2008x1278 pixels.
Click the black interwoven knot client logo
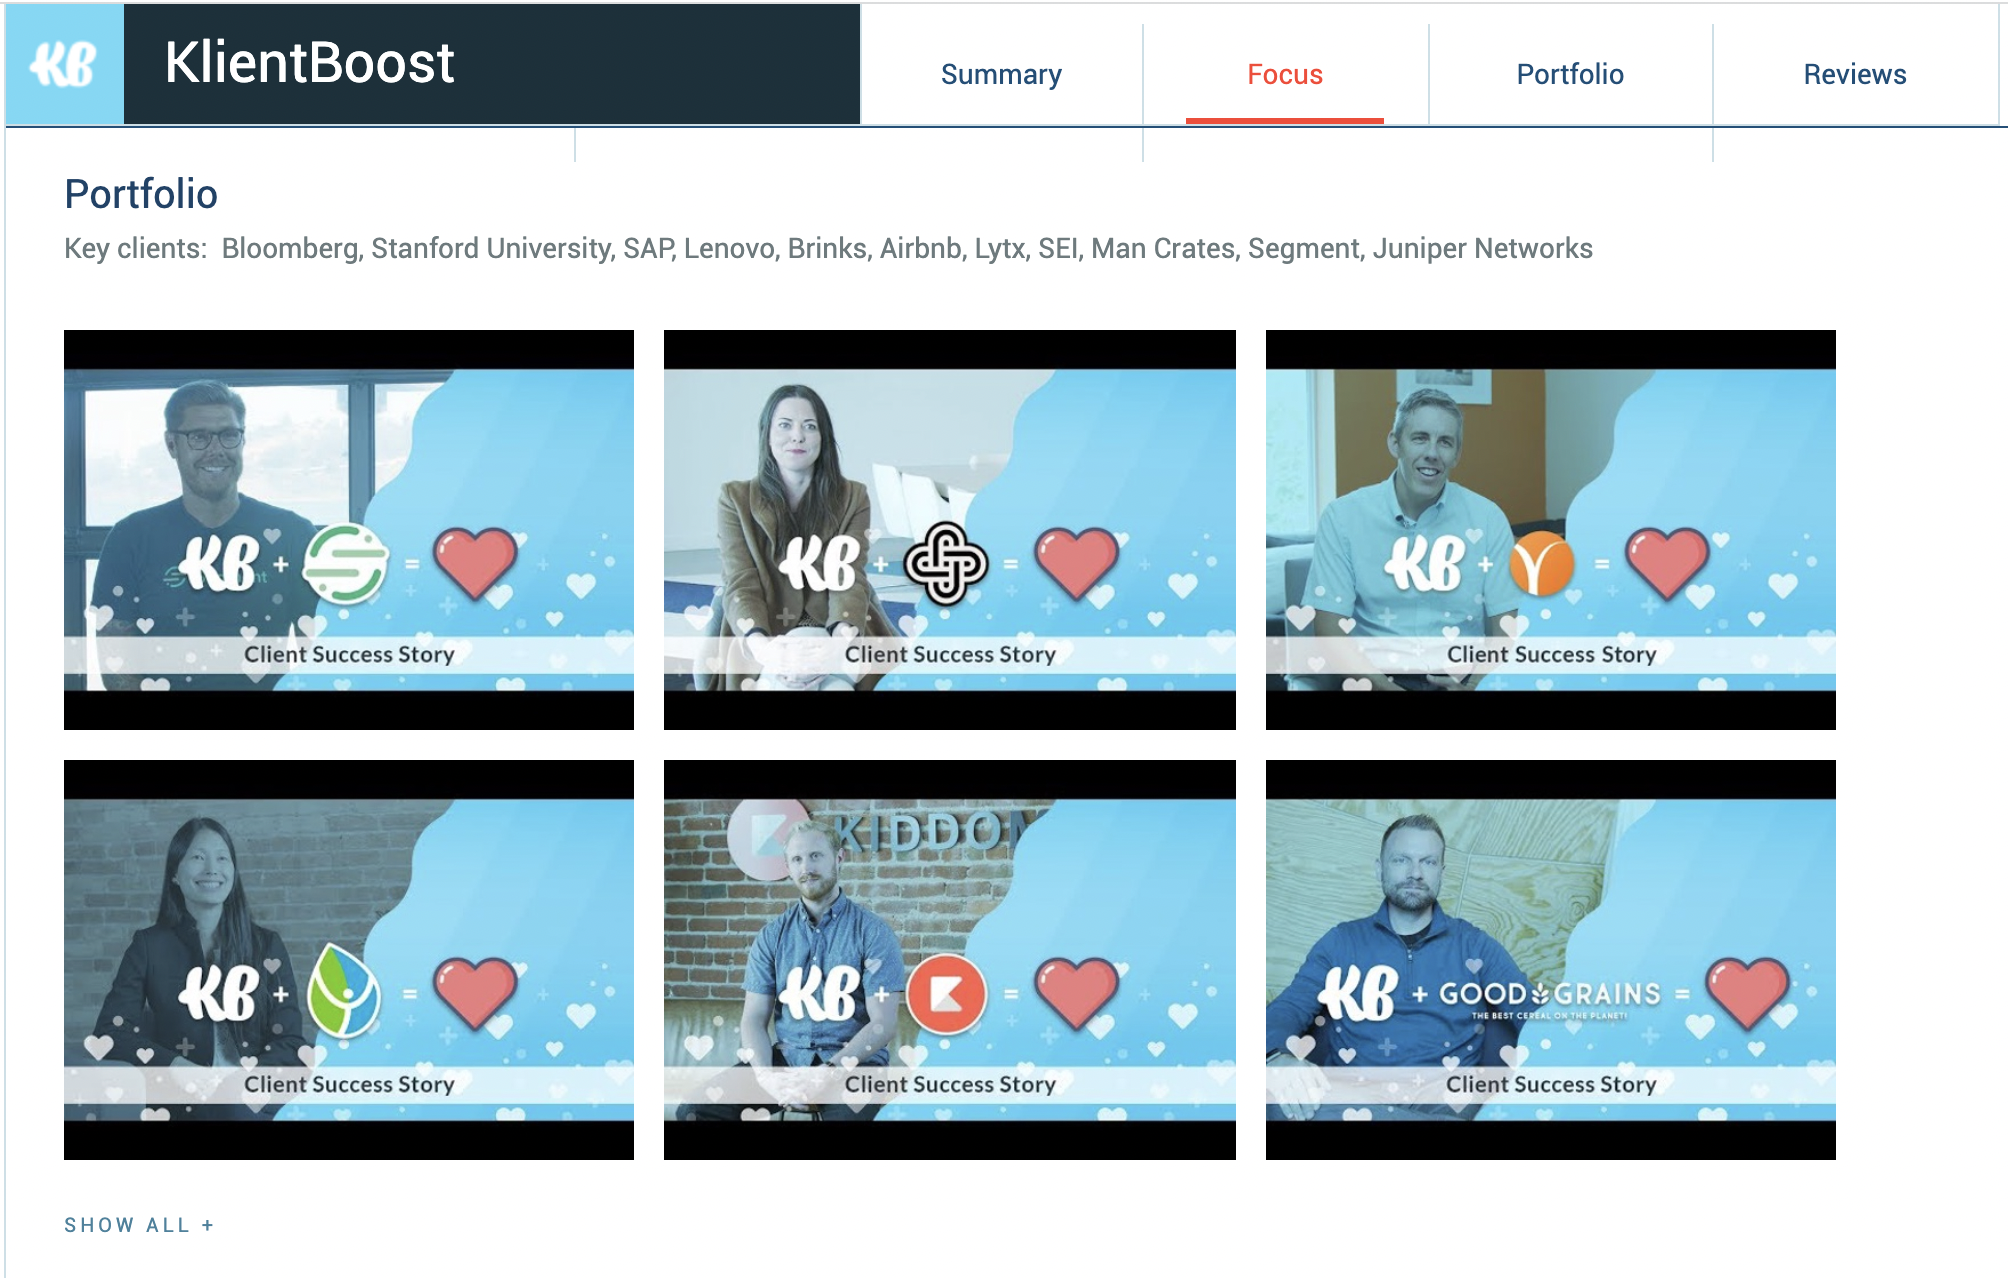(946, 563)
